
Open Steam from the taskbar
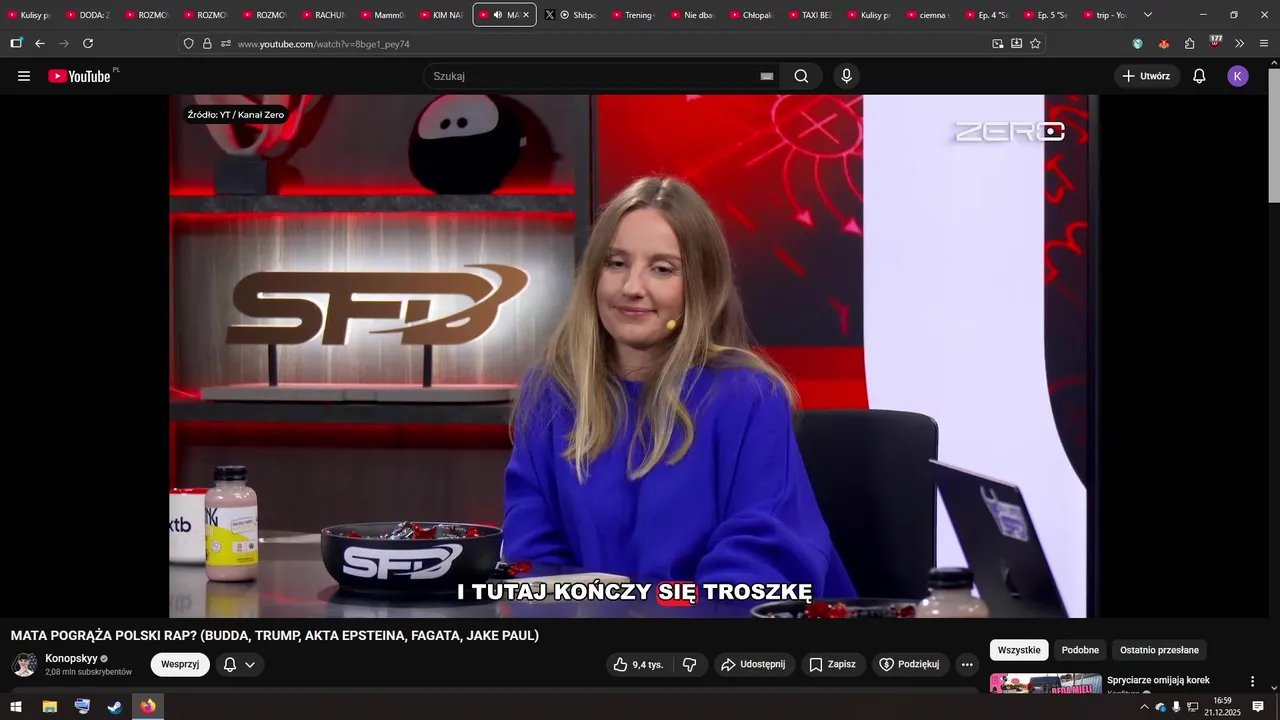pos(115,707)
